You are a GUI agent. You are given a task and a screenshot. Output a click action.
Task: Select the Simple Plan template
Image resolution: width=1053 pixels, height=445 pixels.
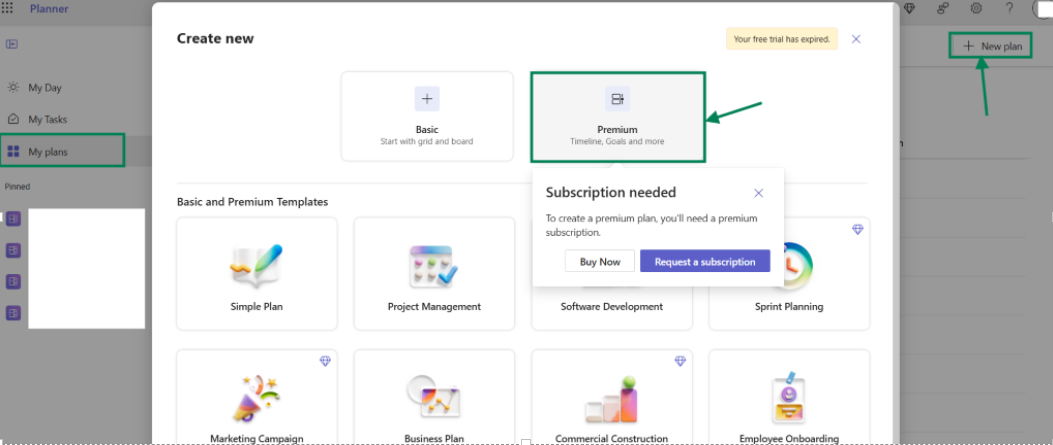[257, 274]
